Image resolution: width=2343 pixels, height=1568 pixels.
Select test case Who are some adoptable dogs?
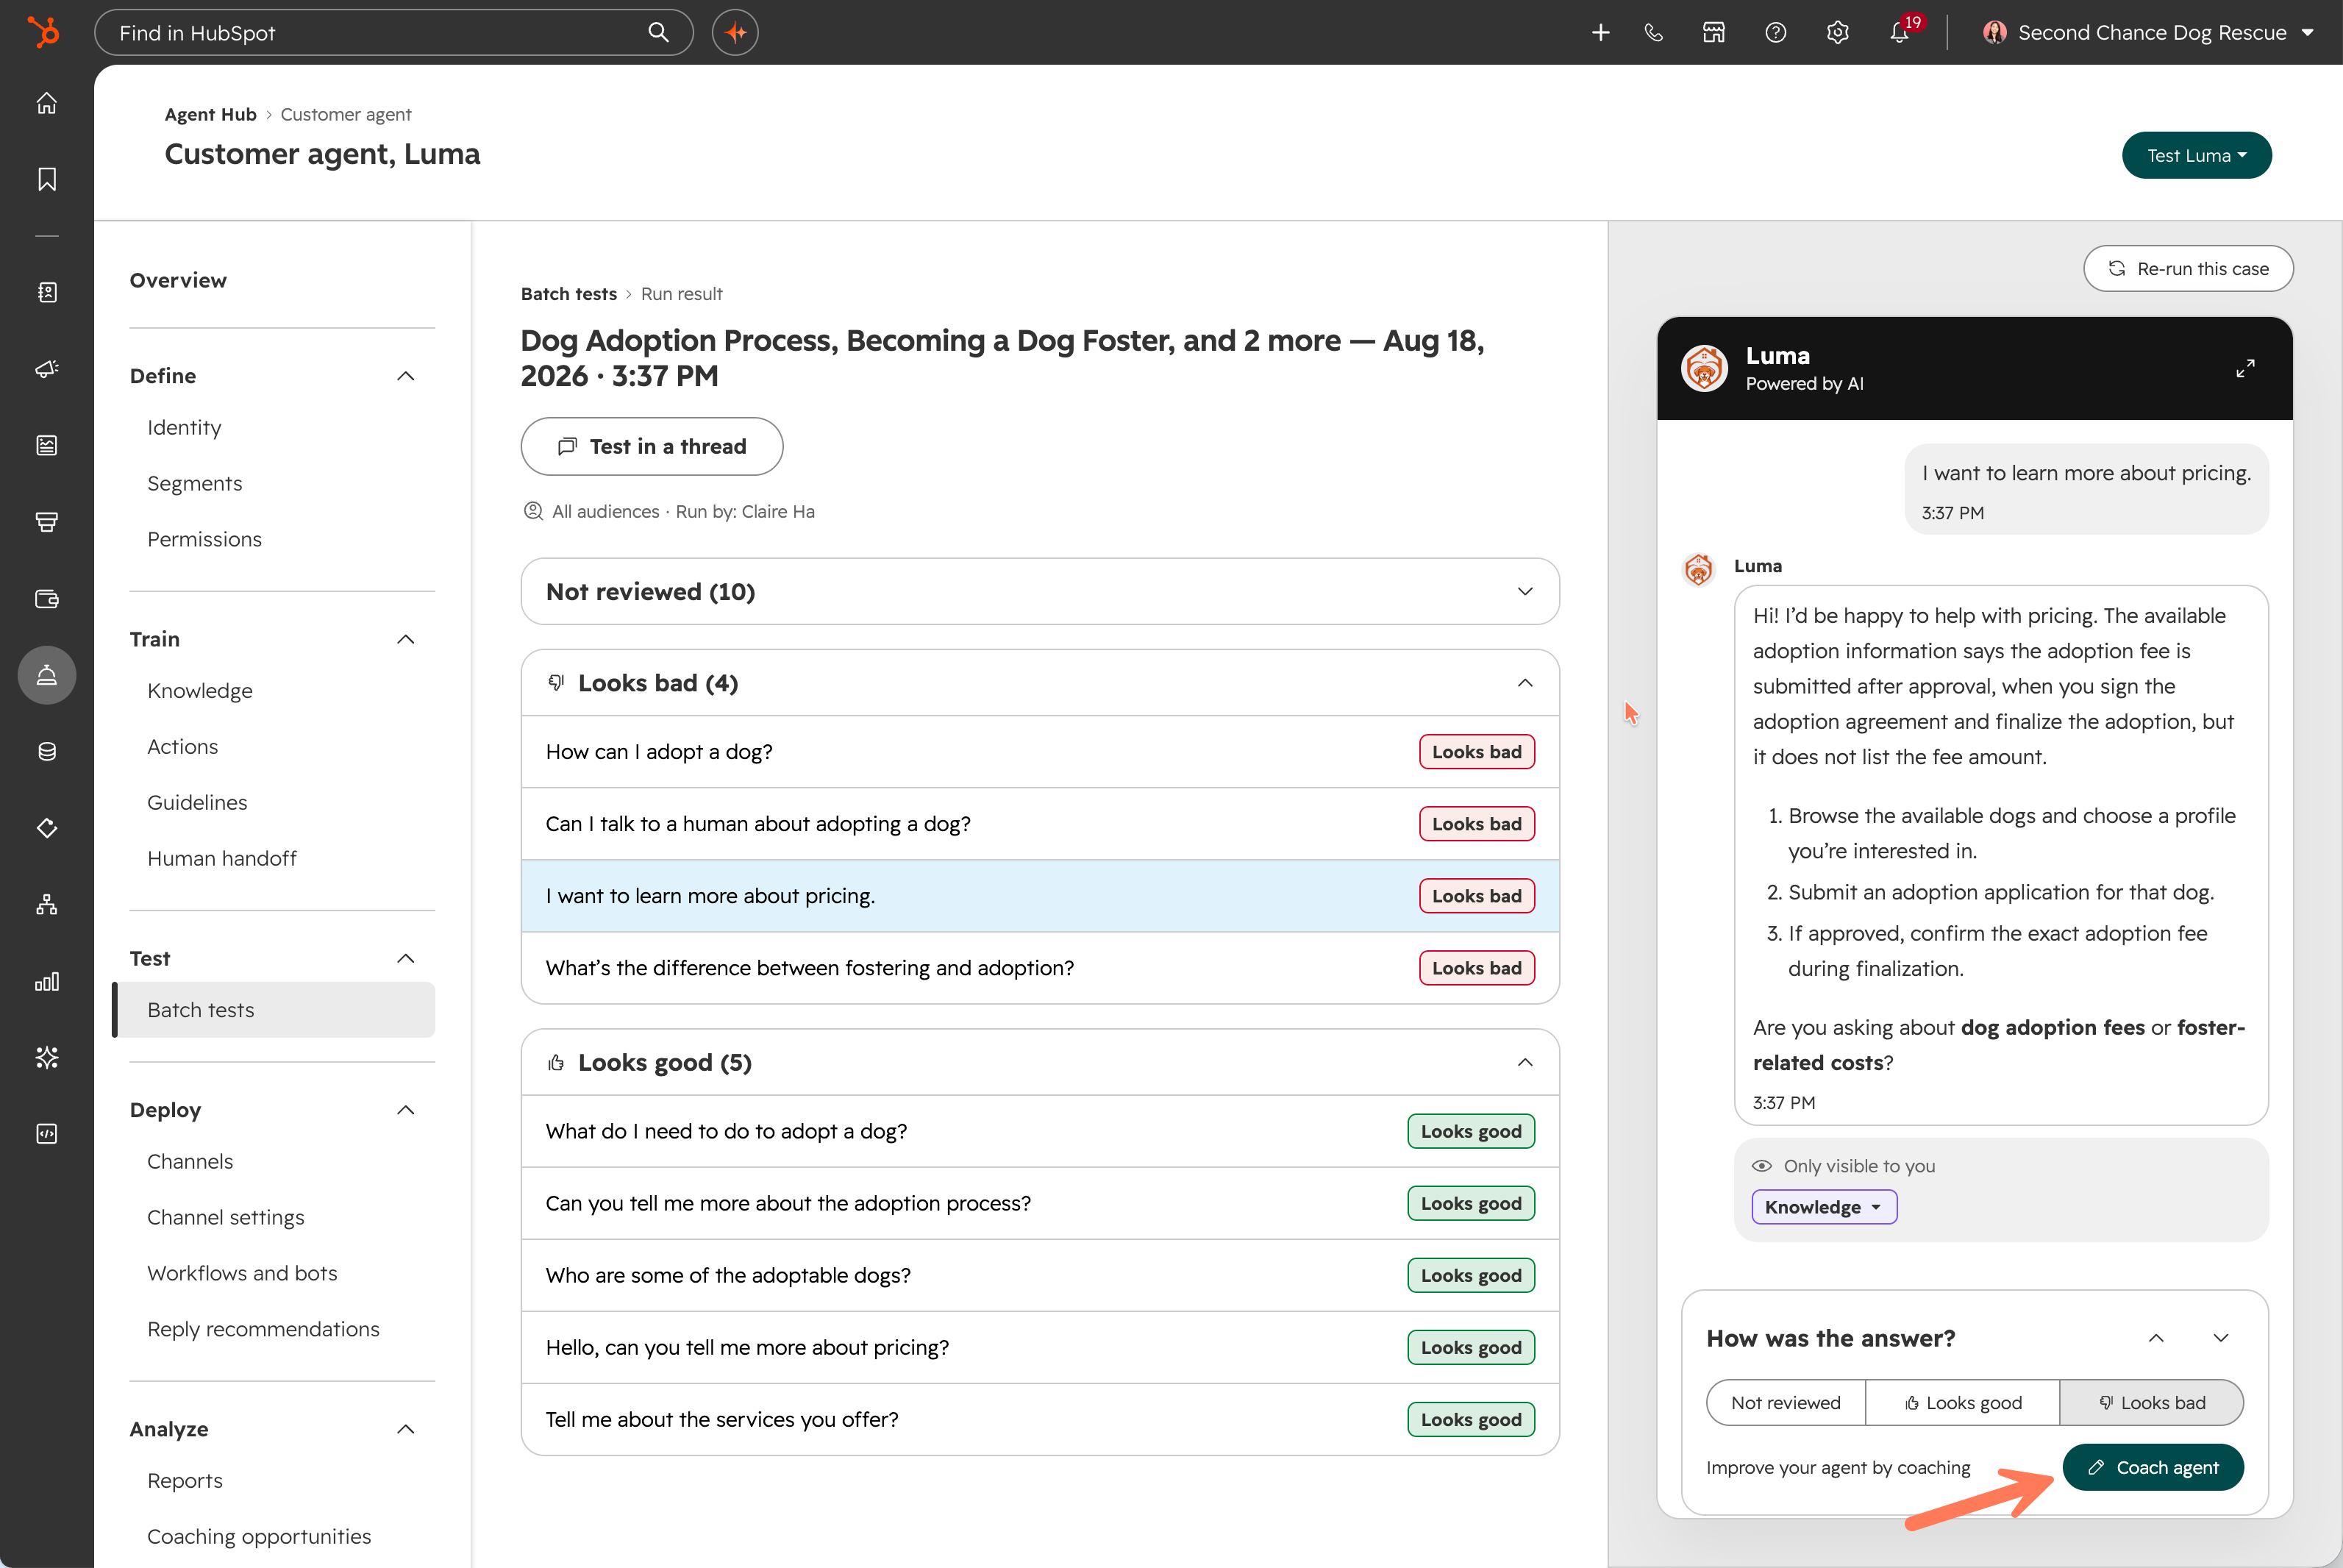1040,1275
